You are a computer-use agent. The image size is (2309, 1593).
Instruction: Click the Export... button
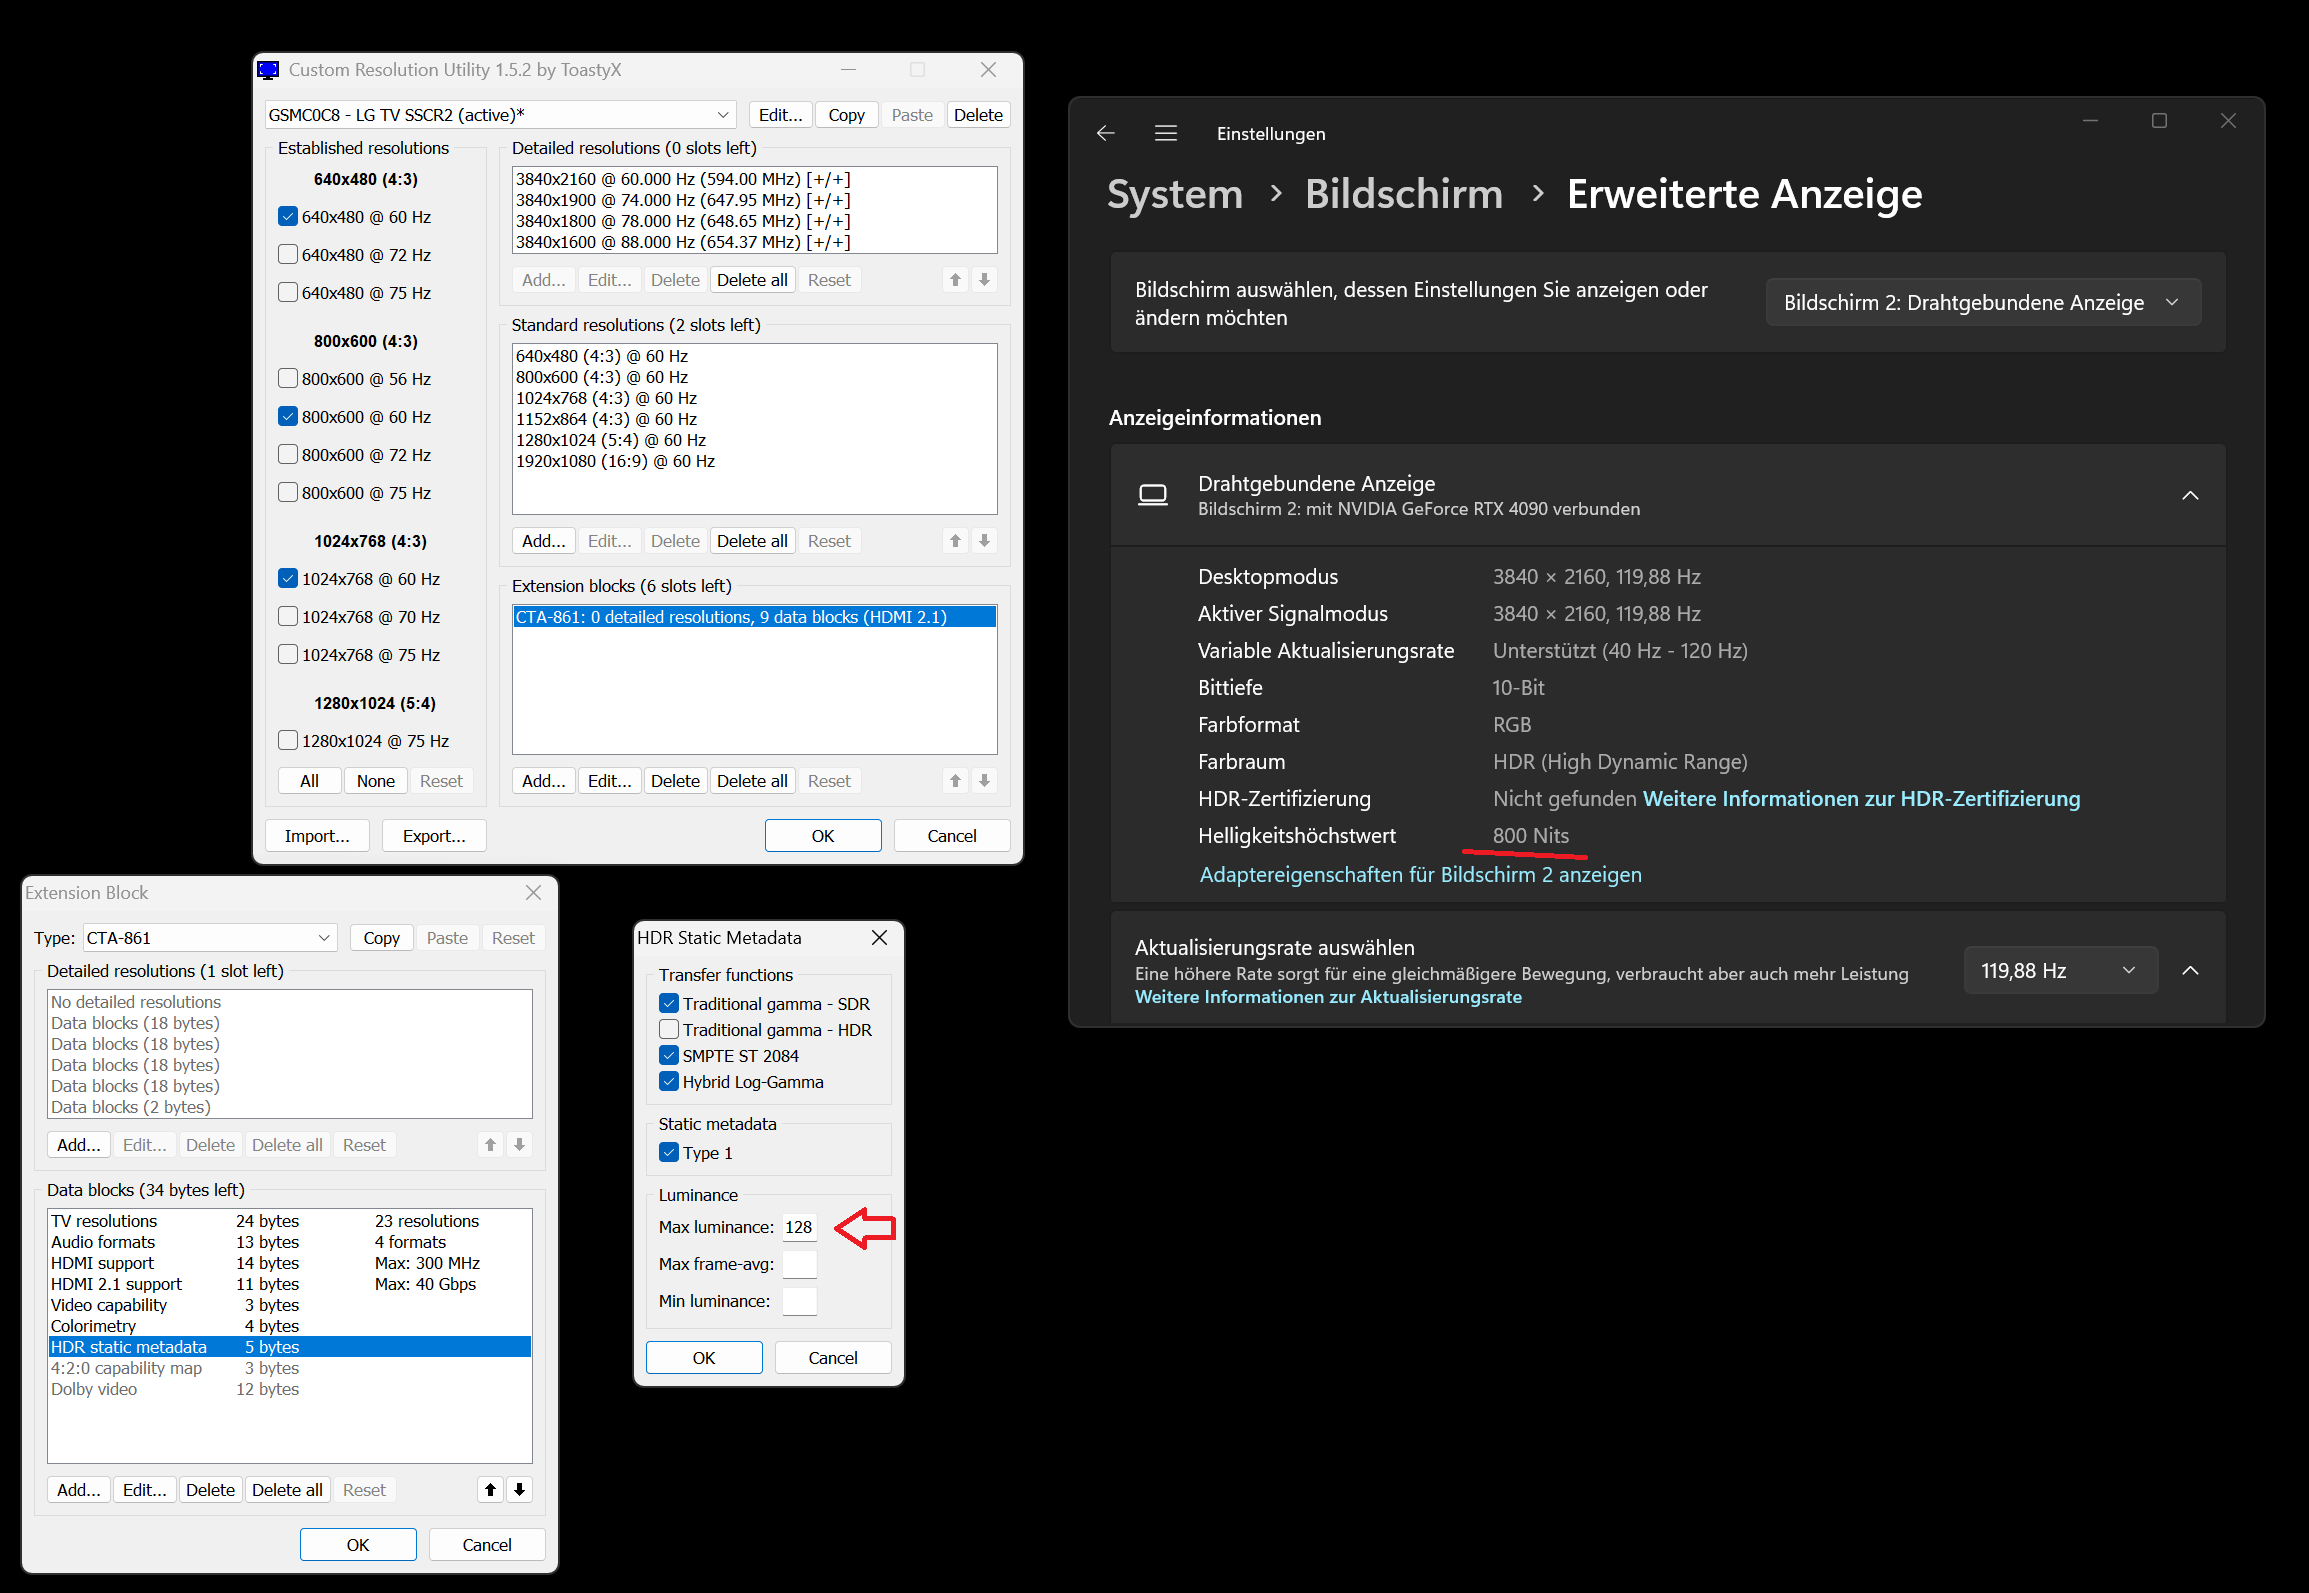433,835
